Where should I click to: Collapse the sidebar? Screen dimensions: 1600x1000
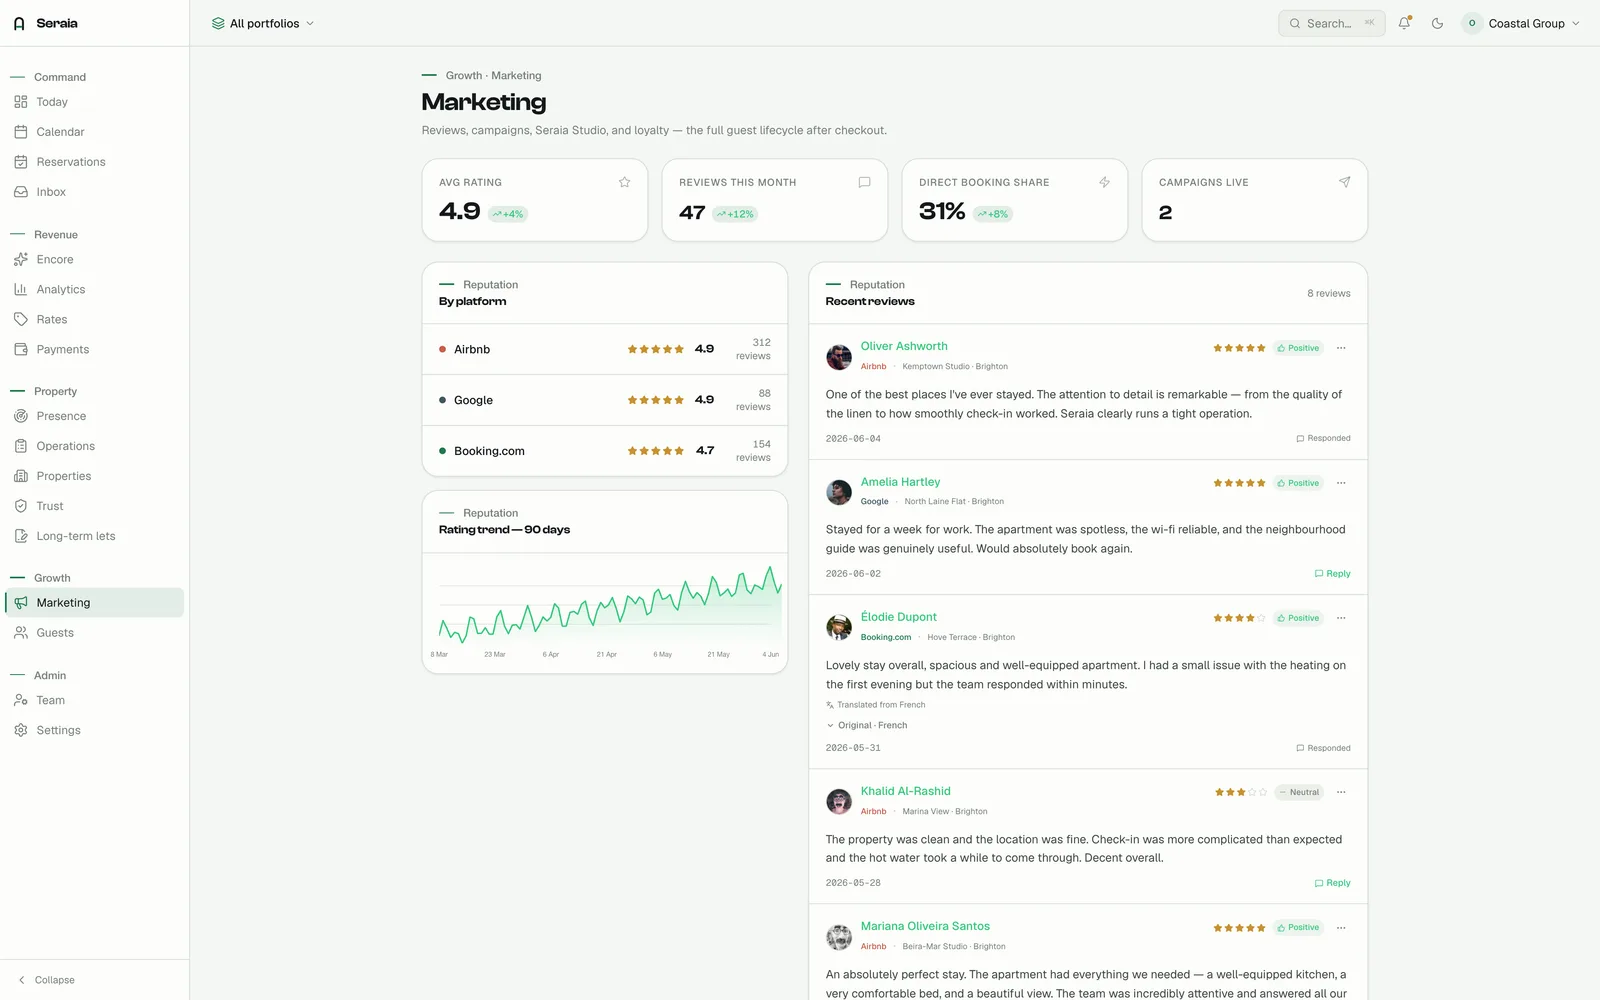(x=47, y=980)
